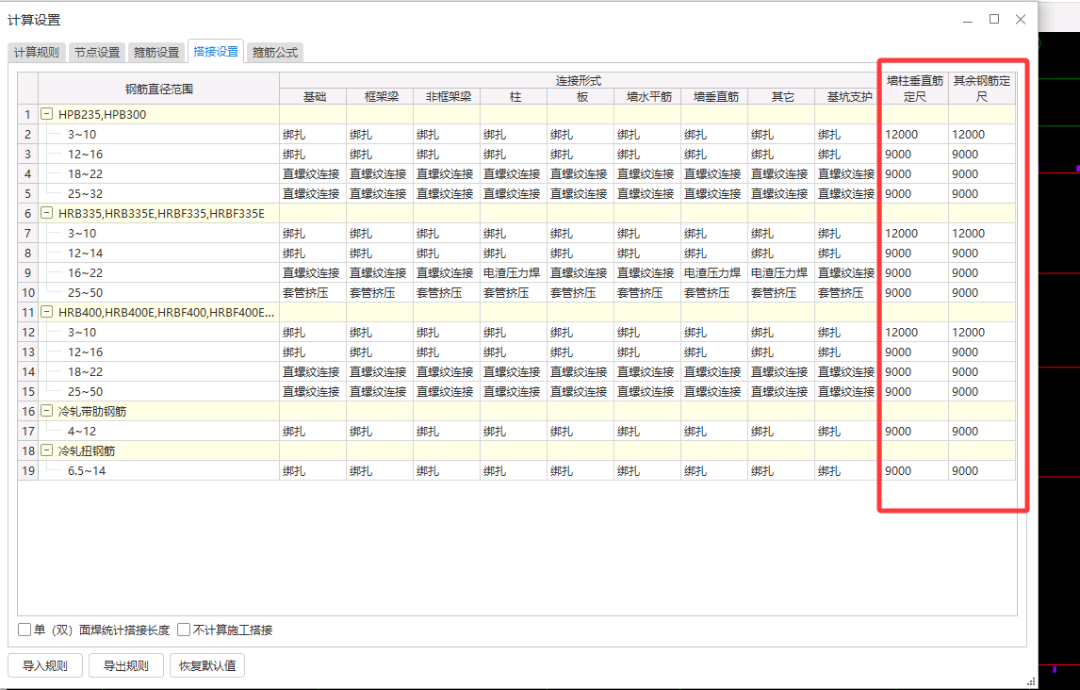The width and height of the screenshot is (1080, 690).
Task: Select row 4 柱 直螺纹连接 cell
Action: point(514,174)
